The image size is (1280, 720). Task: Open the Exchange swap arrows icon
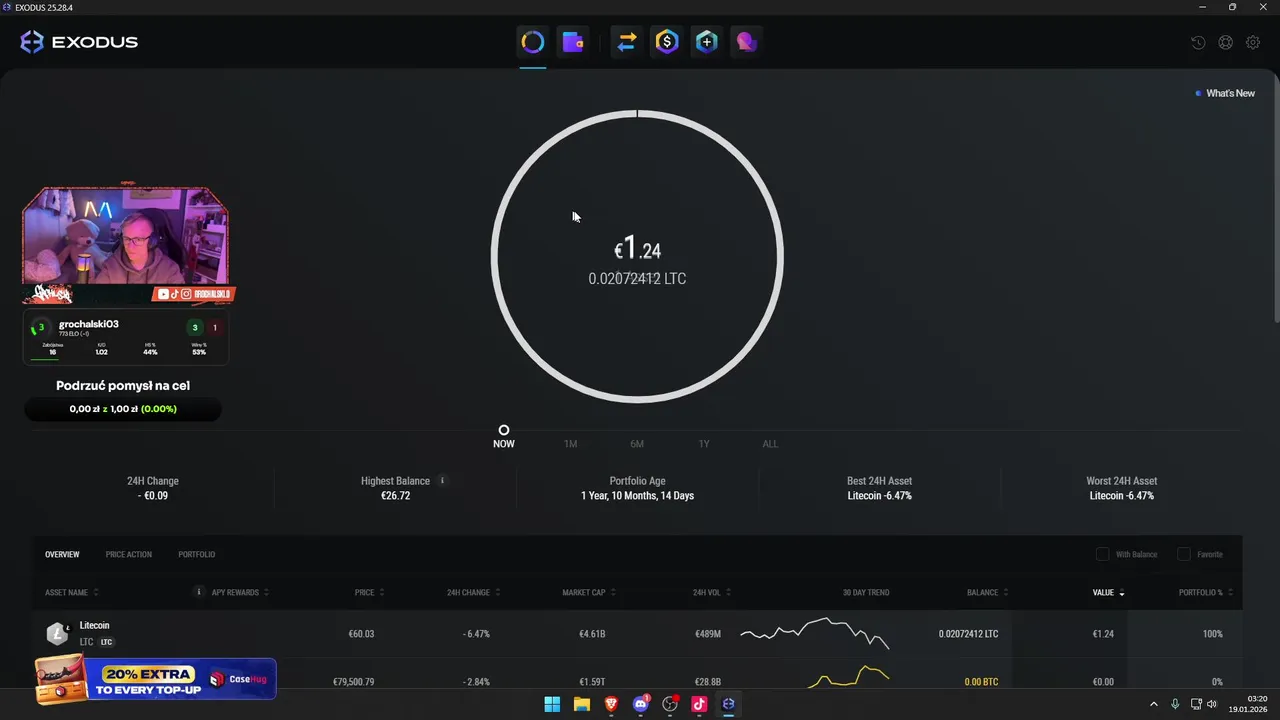pos(627,42)
